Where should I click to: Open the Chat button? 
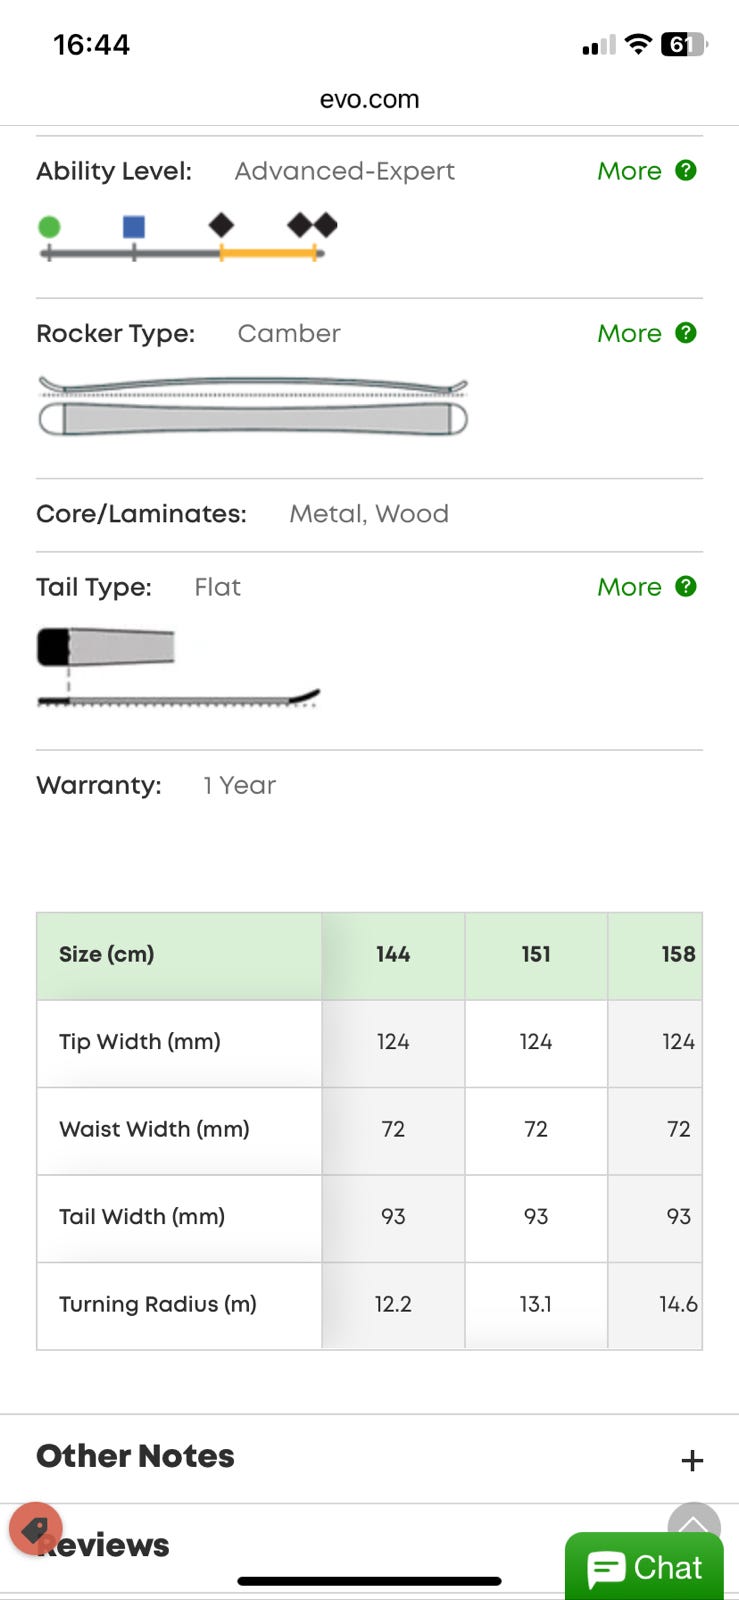(x=645, y=1567)
